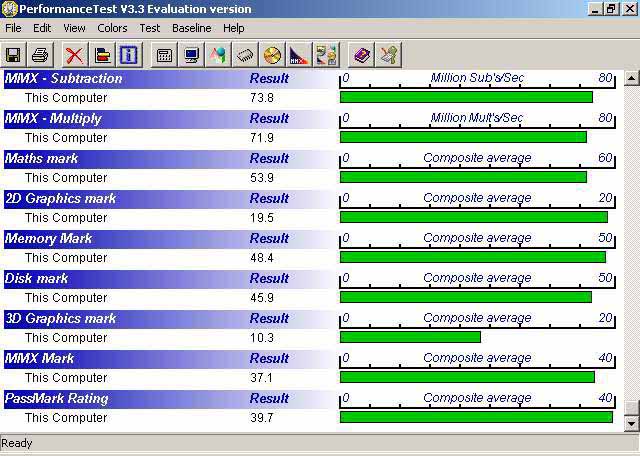
Task: Run the MMX test icon
Action: (x=299, y=55)
